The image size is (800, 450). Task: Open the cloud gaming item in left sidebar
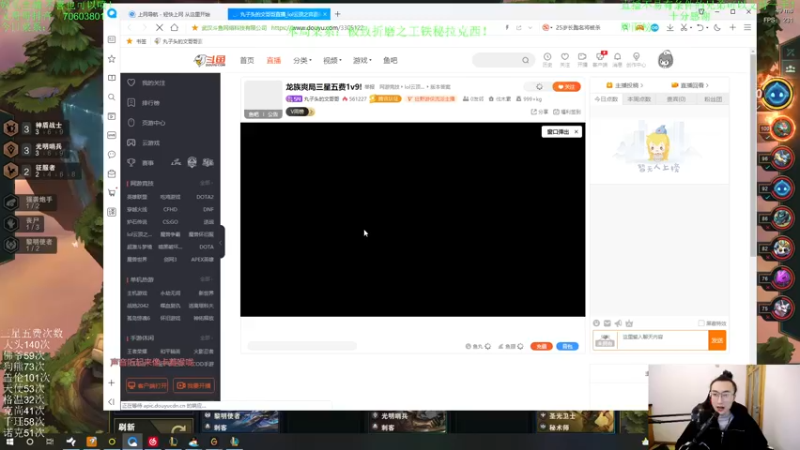tap(144, 143)
